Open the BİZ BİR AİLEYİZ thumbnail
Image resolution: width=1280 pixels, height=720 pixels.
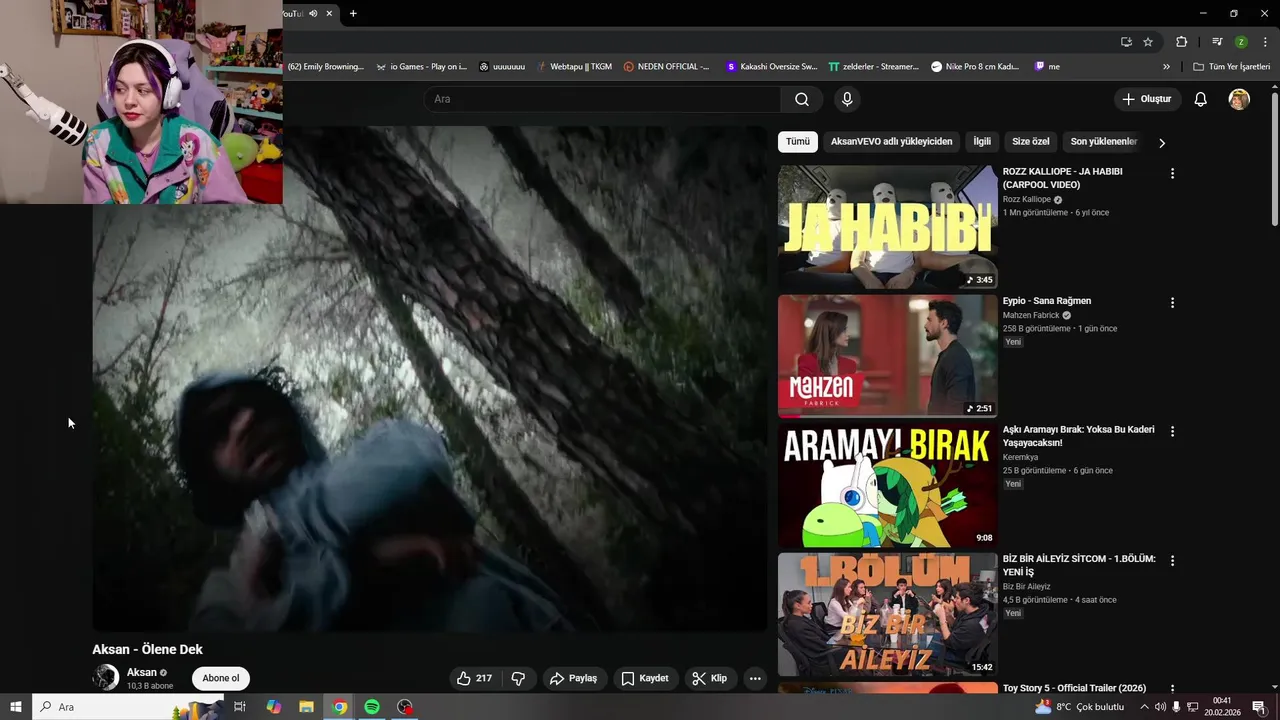[888, 615]
